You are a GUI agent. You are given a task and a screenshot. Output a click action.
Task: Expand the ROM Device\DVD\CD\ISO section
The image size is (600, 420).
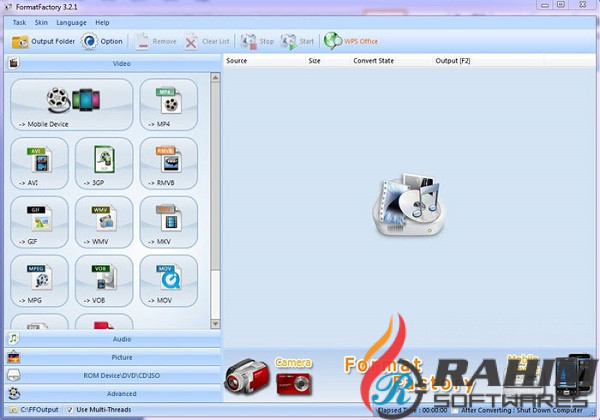113,375
